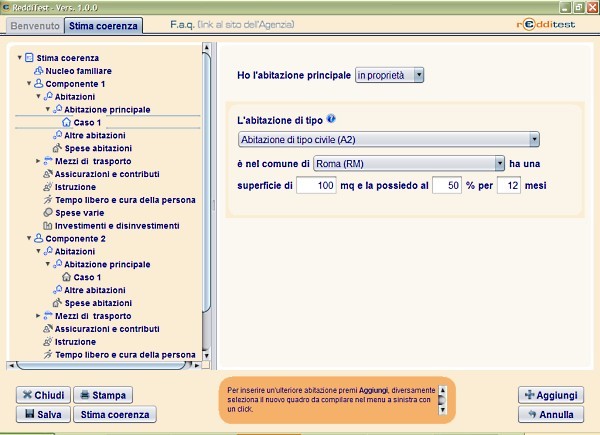
Task: Click Componente 2's Assicurazioni e contributi icon
Action: point(48,329)
